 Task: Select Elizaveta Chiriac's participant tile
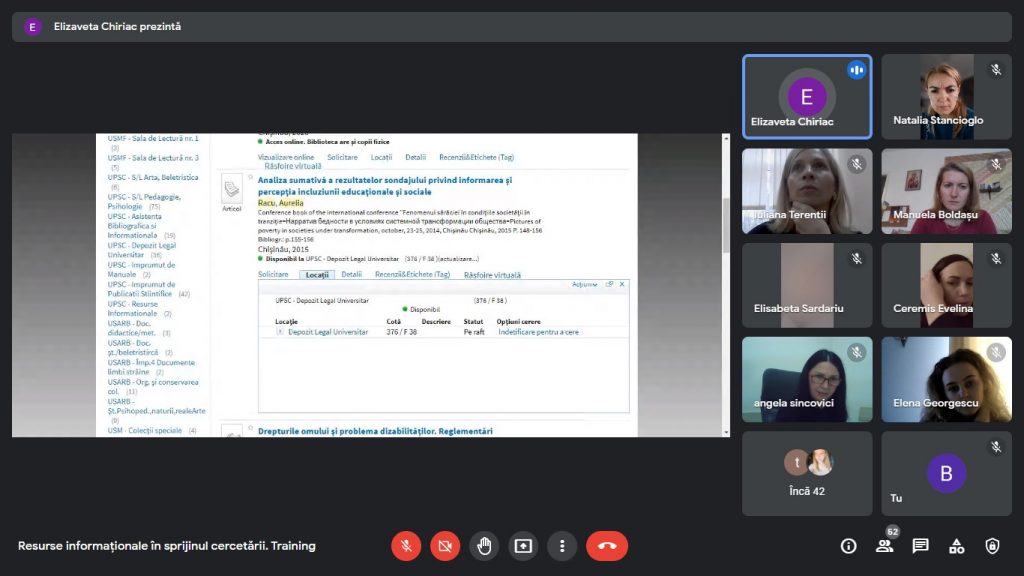807,97
